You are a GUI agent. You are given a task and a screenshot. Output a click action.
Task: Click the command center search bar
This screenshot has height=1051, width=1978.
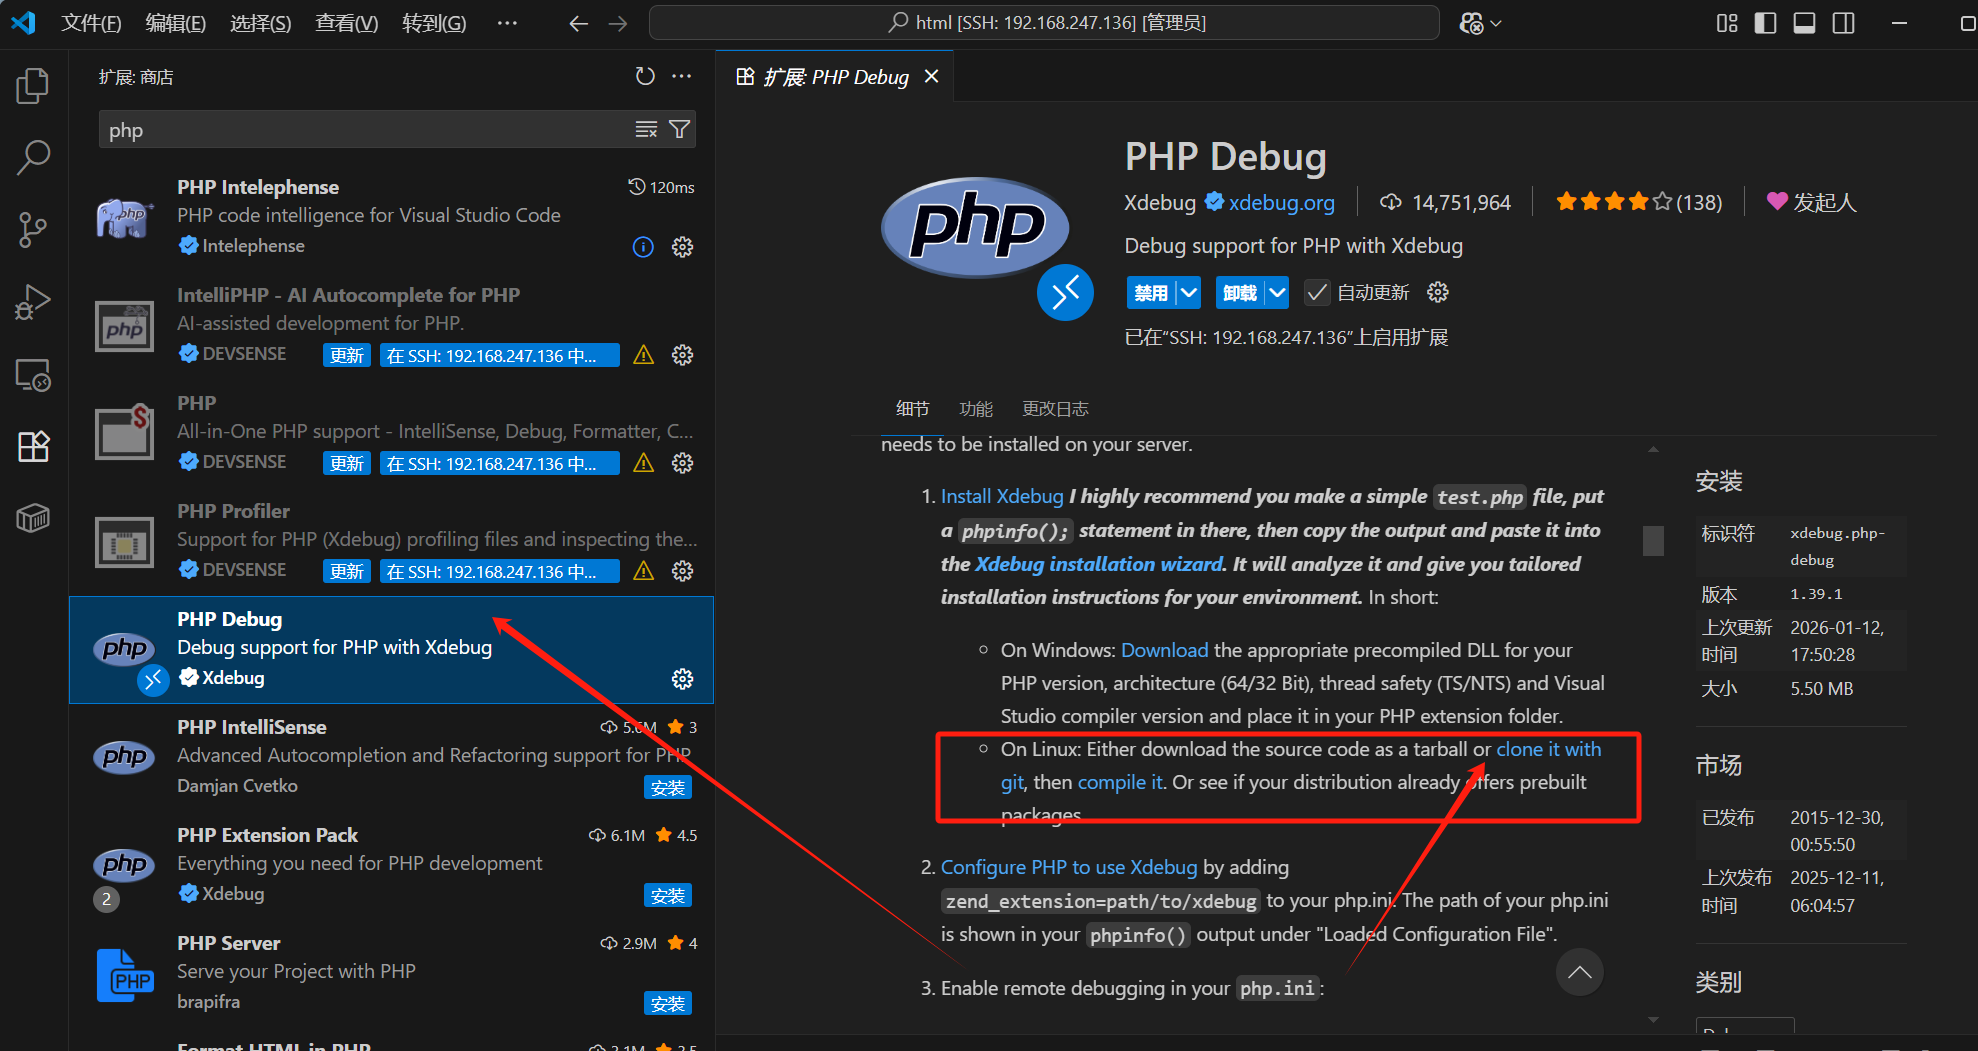pos(1044,23)
